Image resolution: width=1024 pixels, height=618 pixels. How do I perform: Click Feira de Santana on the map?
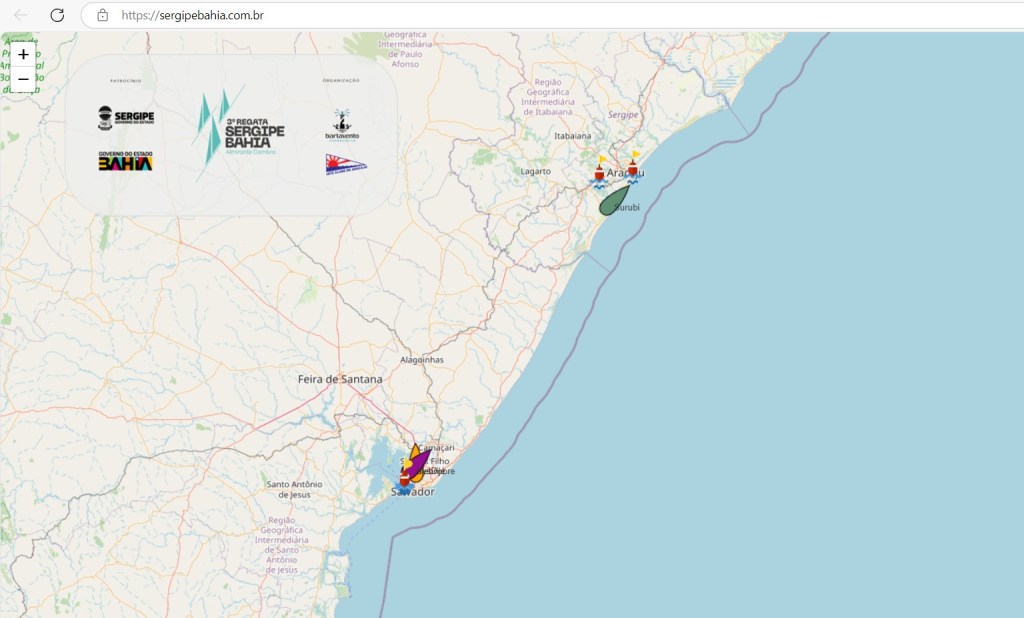click(x=340, y=379)
